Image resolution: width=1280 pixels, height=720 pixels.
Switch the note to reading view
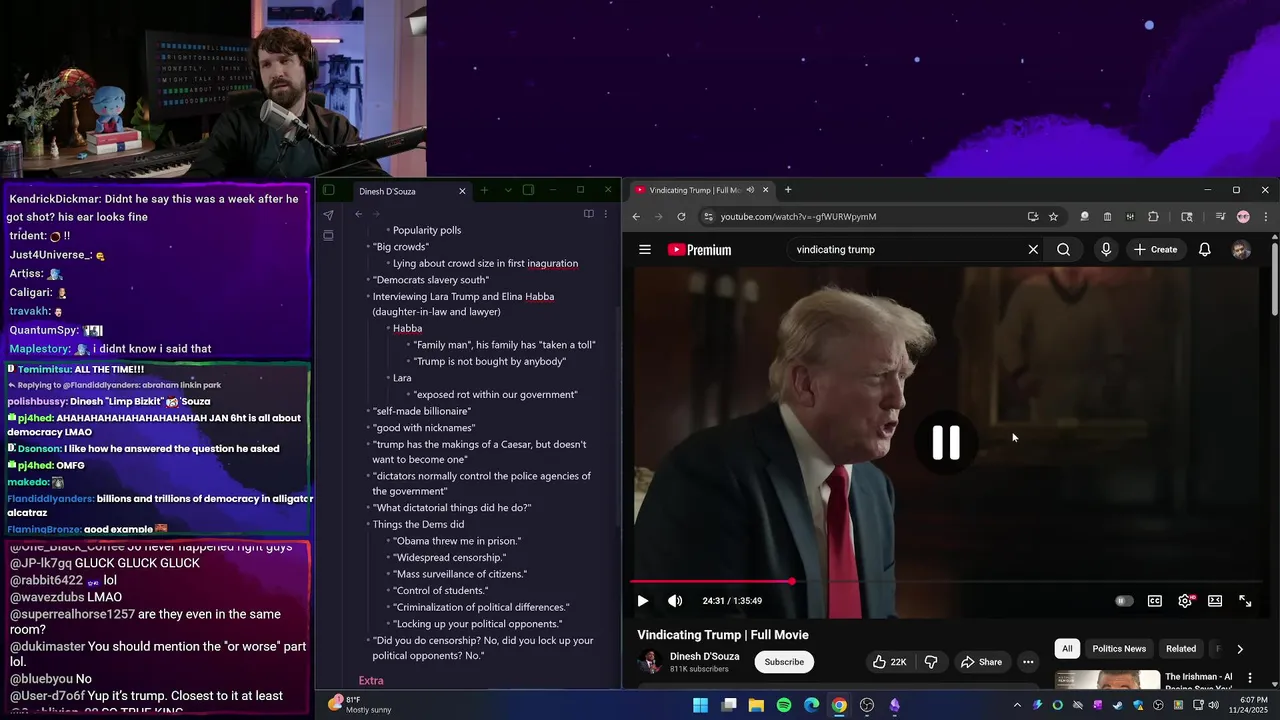point(589,214)
